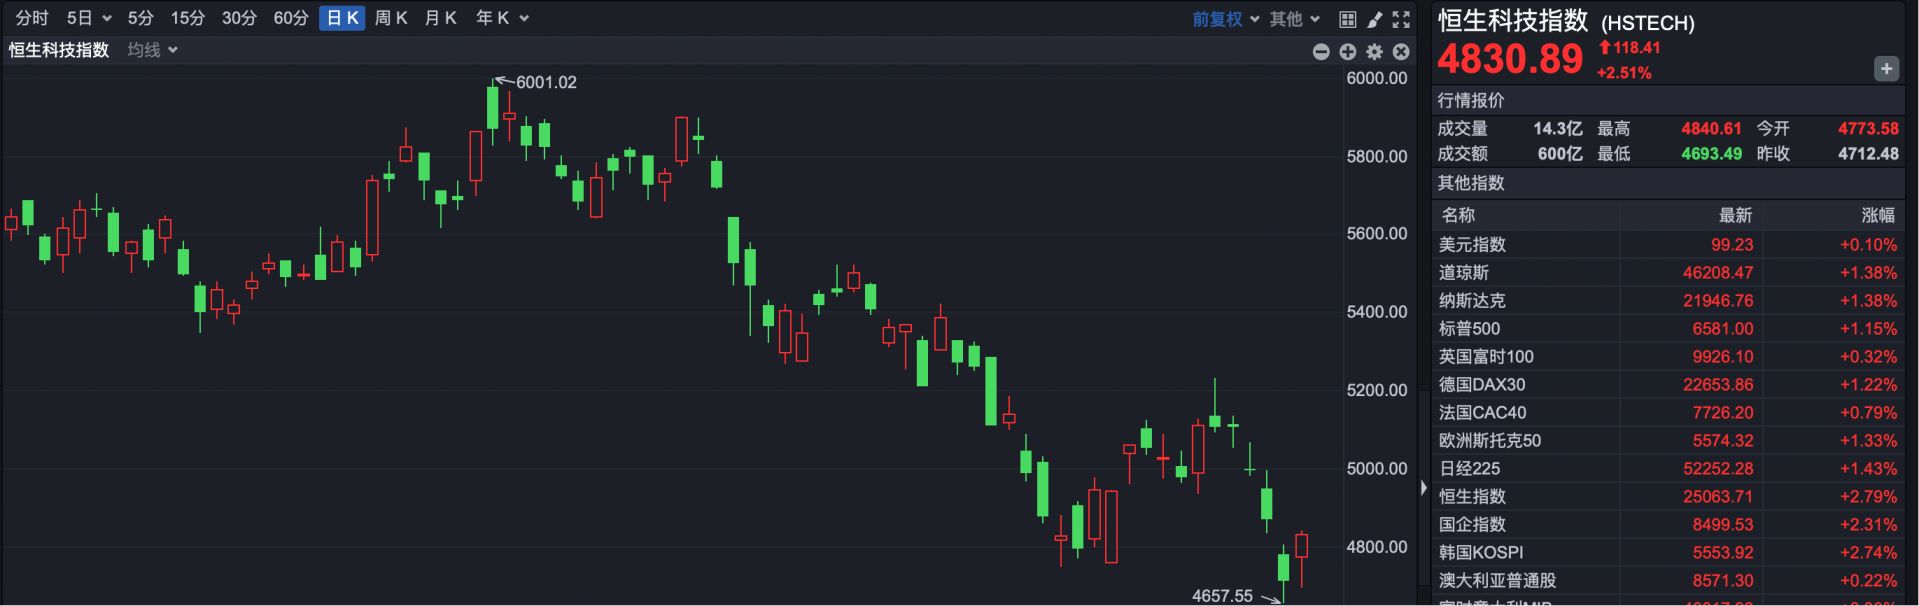Open the 前复权 adjustment dropdown
Image resolution: width=1919 pixels, height=606 pixels.
[x=1225, y=19]
